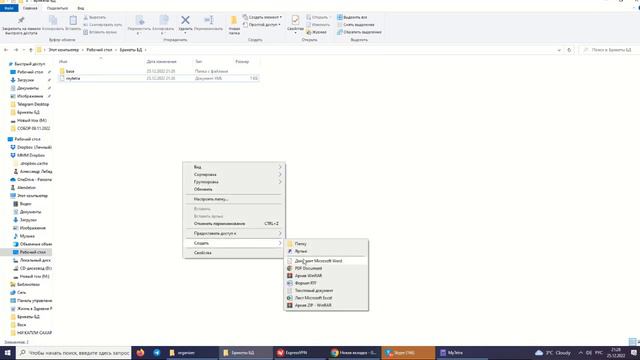The height and width of the screenshot is (360, 640).
Task: Create new Shortcut (Ярлык) from submenu
Action: (326, 251)
